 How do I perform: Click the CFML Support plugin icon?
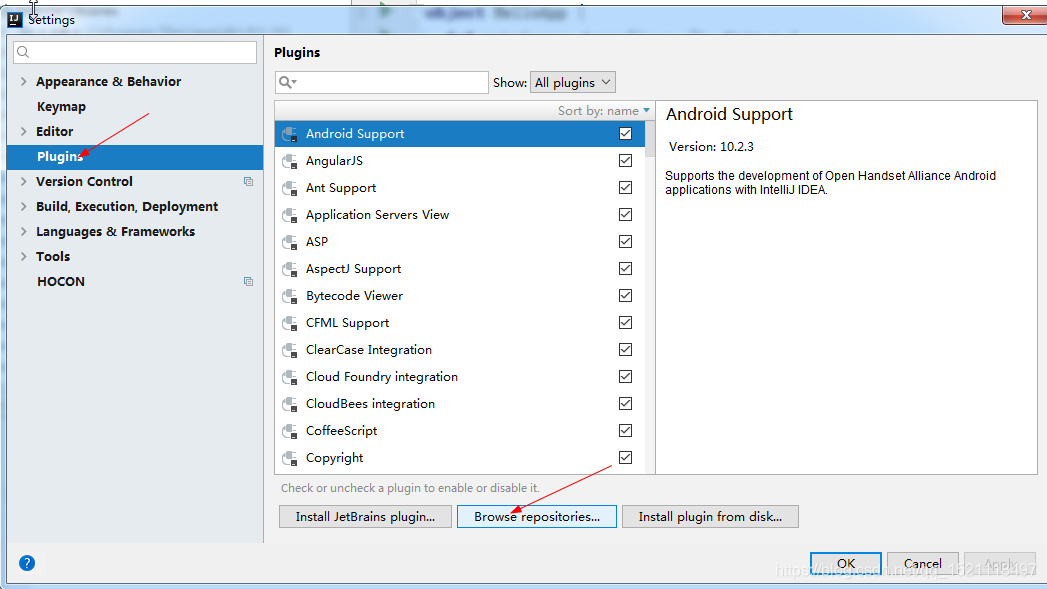290,323
